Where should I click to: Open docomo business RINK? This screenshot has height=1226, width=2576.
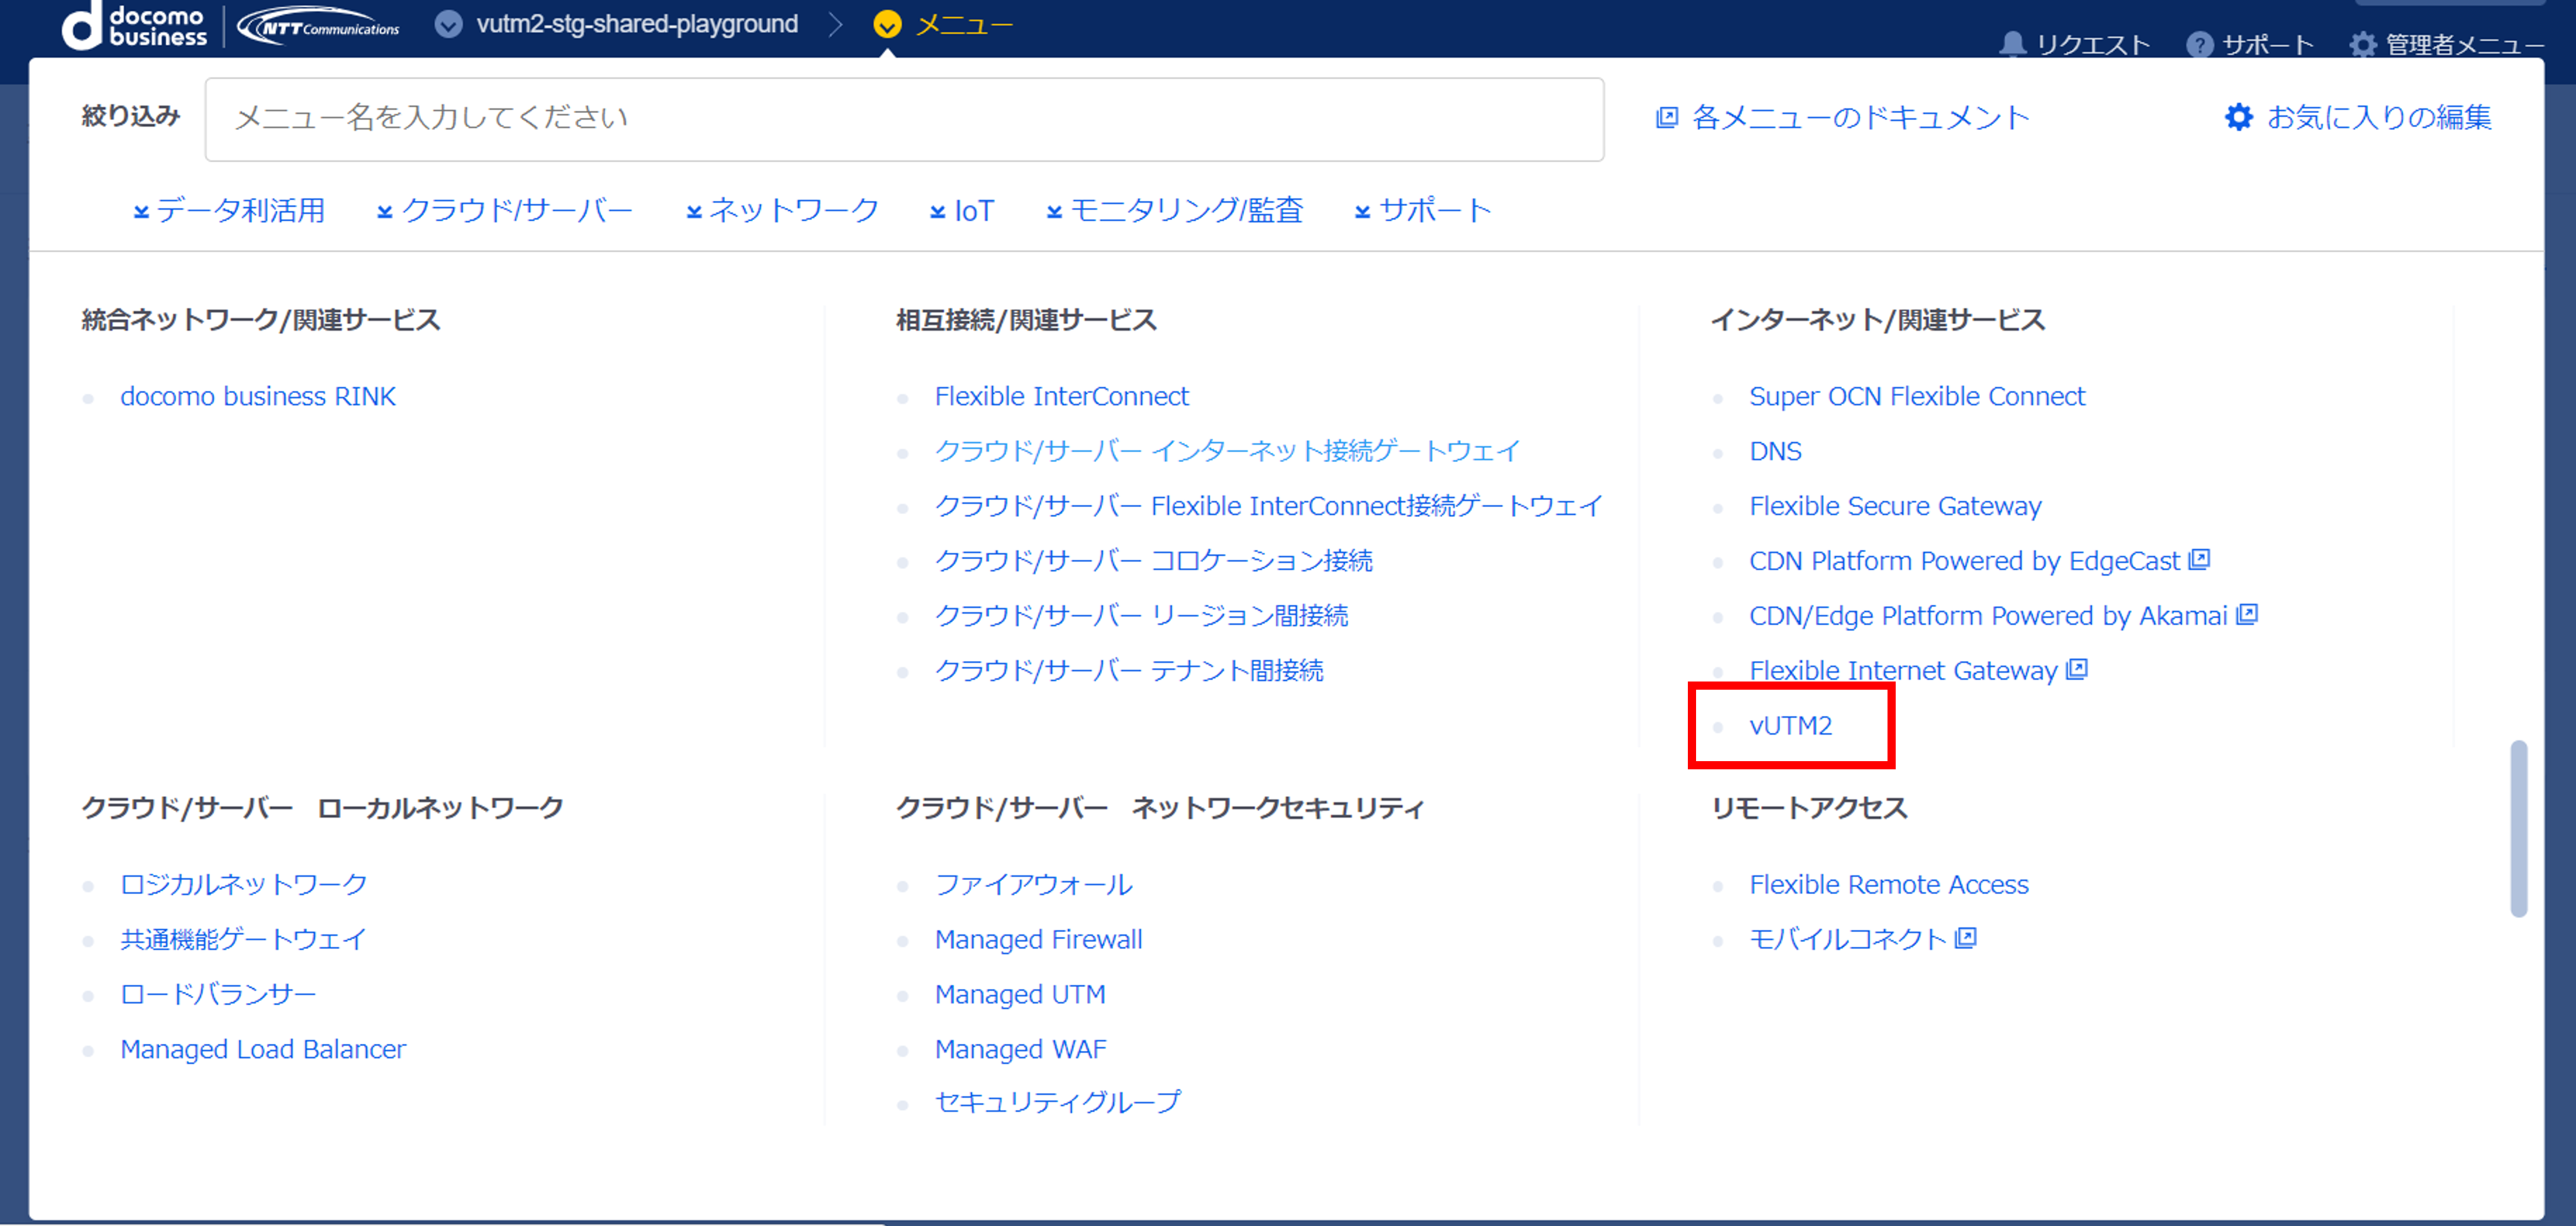258,396
